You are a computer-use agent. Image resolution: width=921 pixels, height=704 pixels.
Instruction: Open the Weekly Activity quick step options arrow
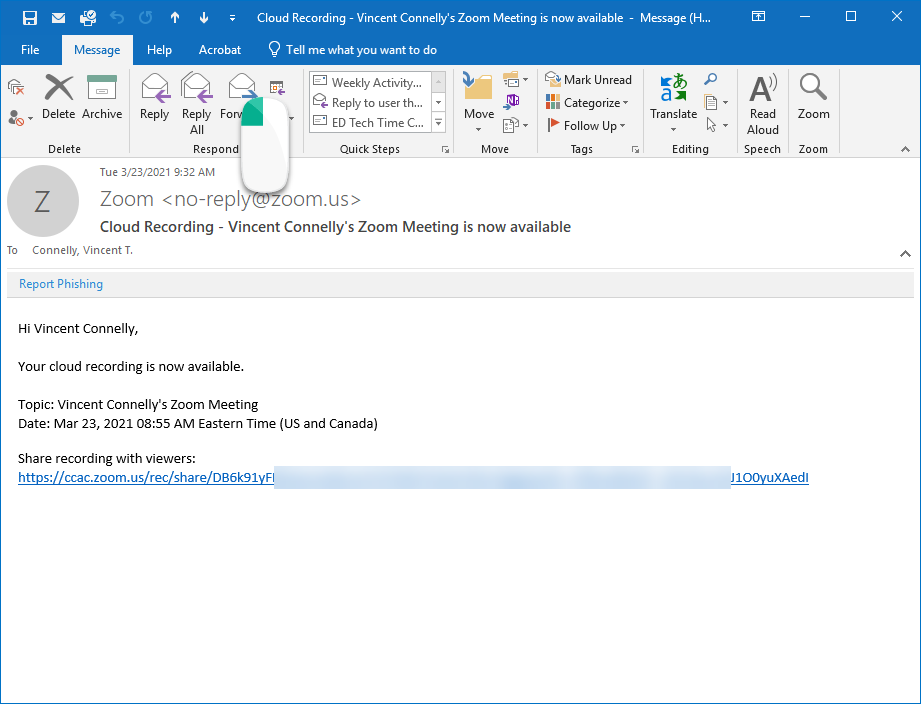pyautogui.click(x=437, y=82)
